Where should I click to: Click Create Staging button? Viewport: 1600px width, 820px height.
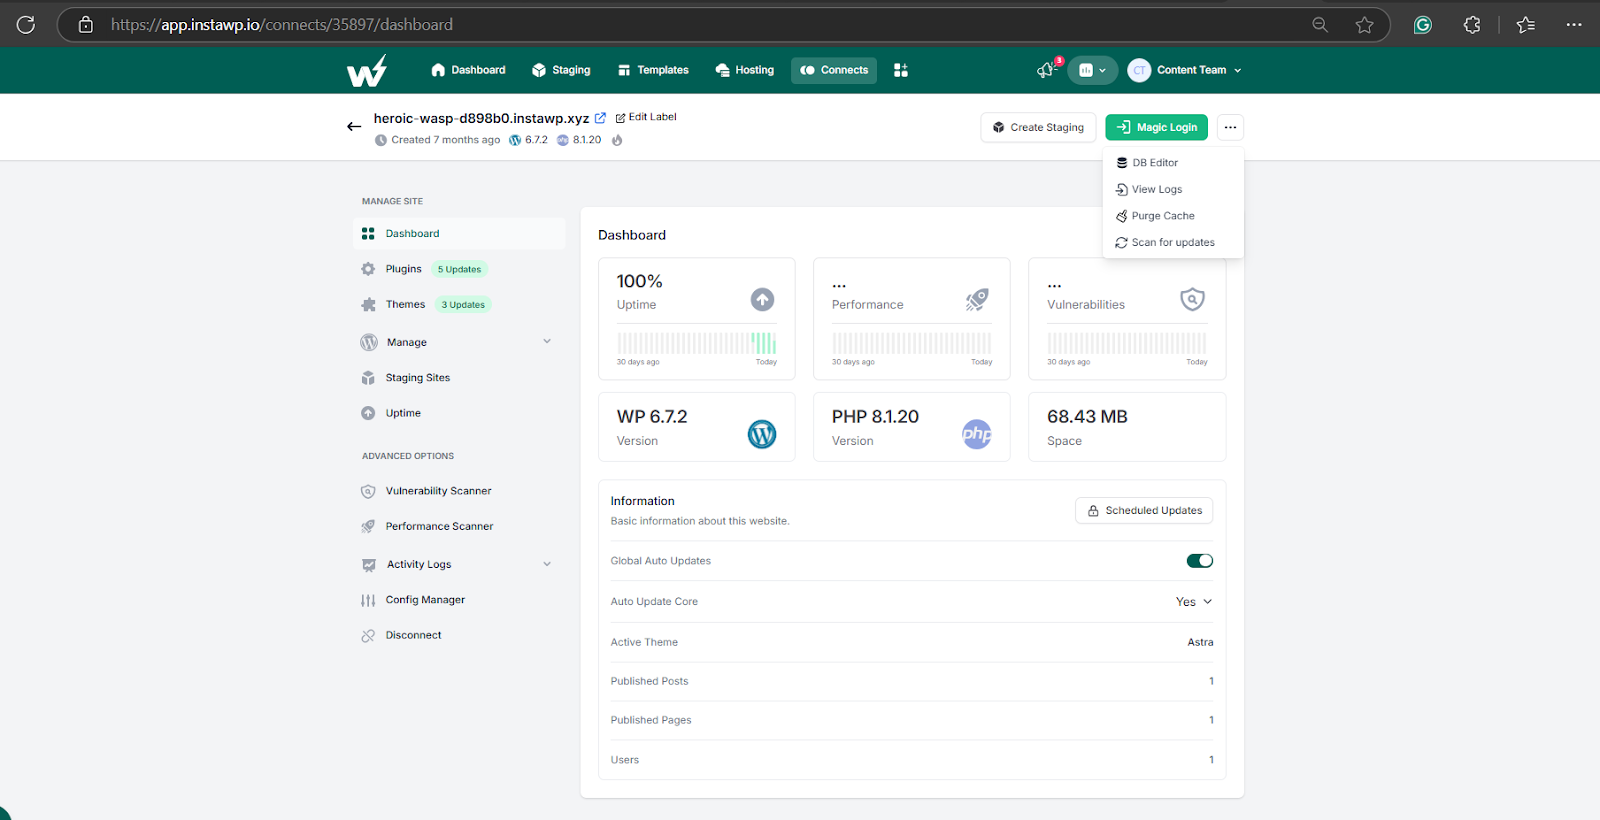point(1038,127)
